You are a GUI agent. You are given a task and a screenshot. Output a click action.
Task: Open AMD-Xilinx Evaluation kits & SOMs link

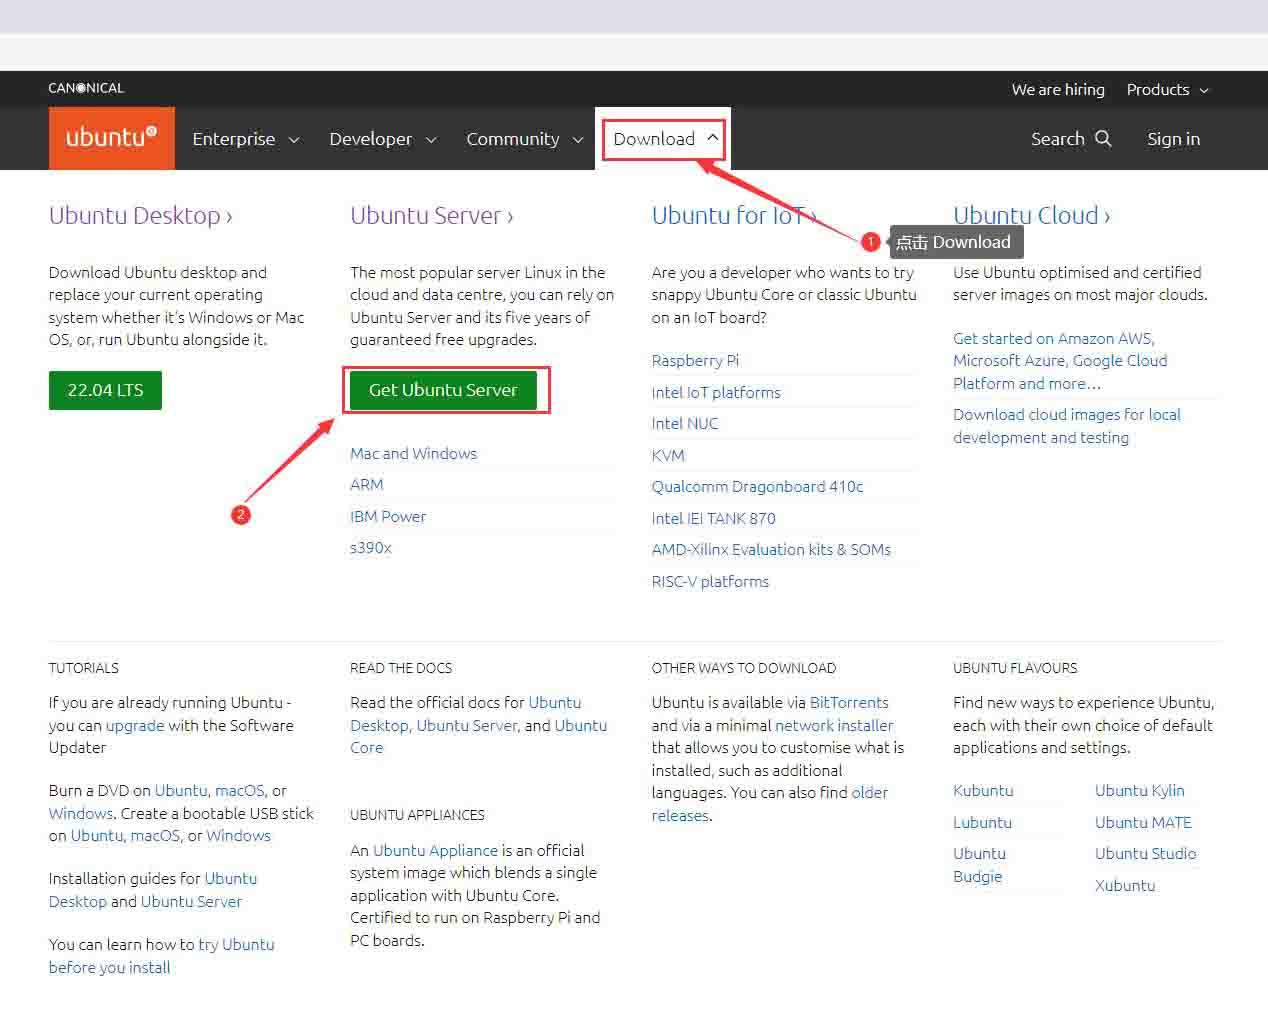tap(771, 549)
